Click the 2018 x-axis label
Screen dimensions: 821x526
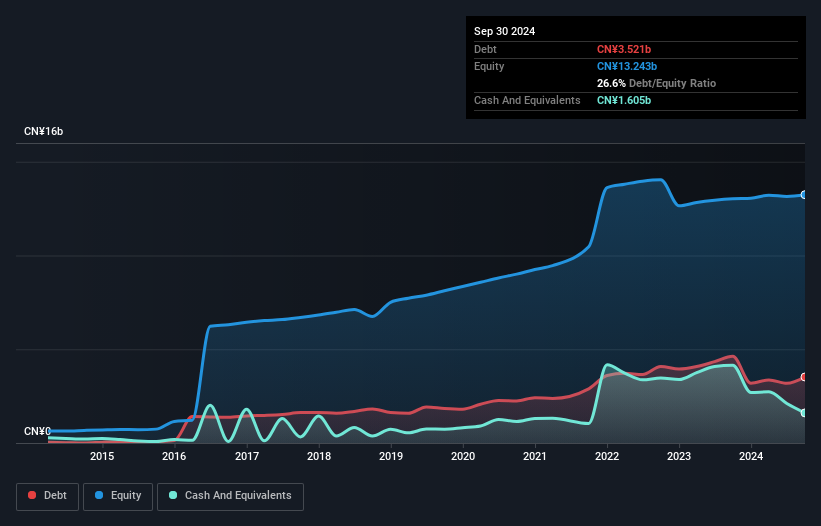point(319,456)
